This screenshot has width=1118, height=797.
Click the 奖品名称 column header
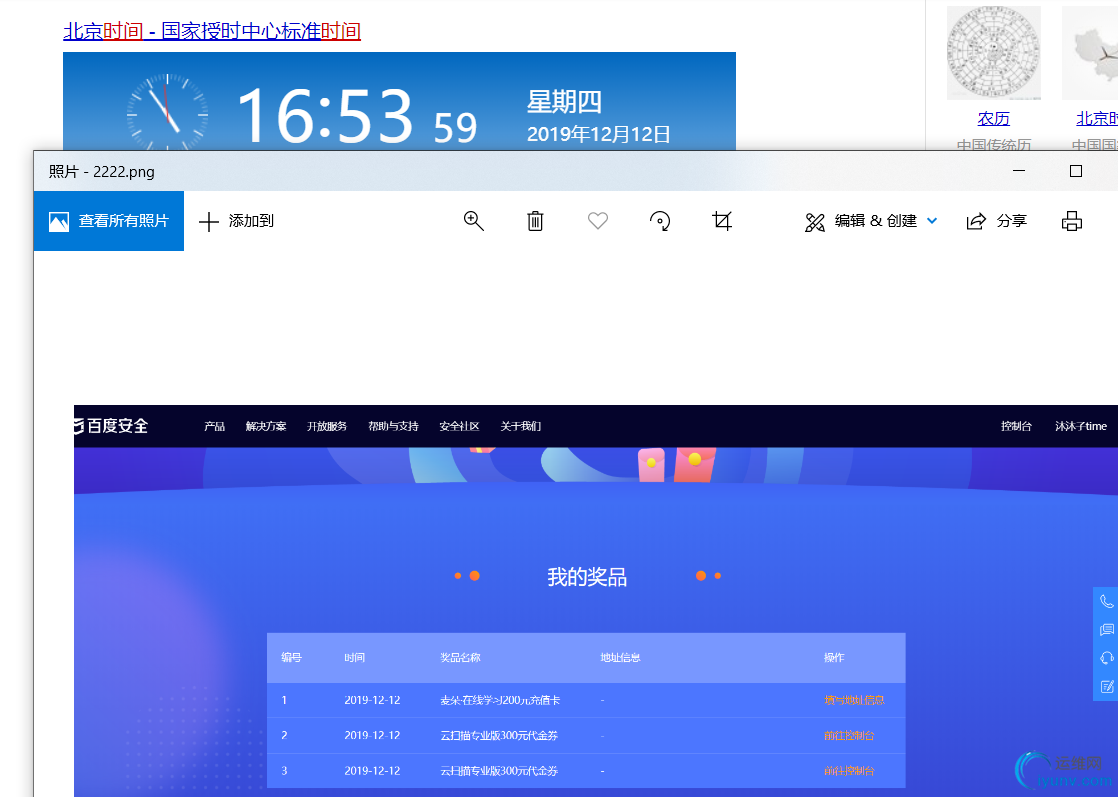461,657
